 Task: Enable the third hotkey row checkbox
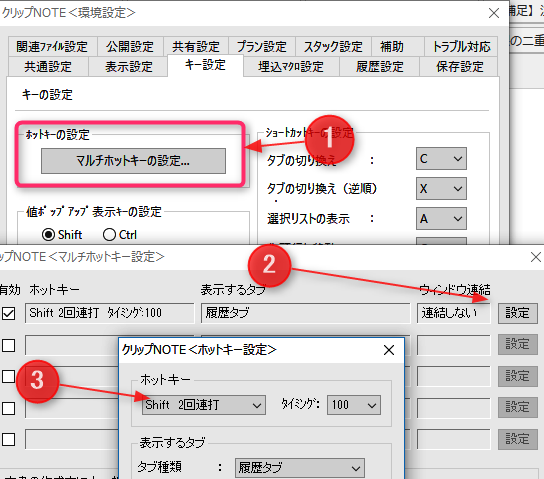point(8,377)
